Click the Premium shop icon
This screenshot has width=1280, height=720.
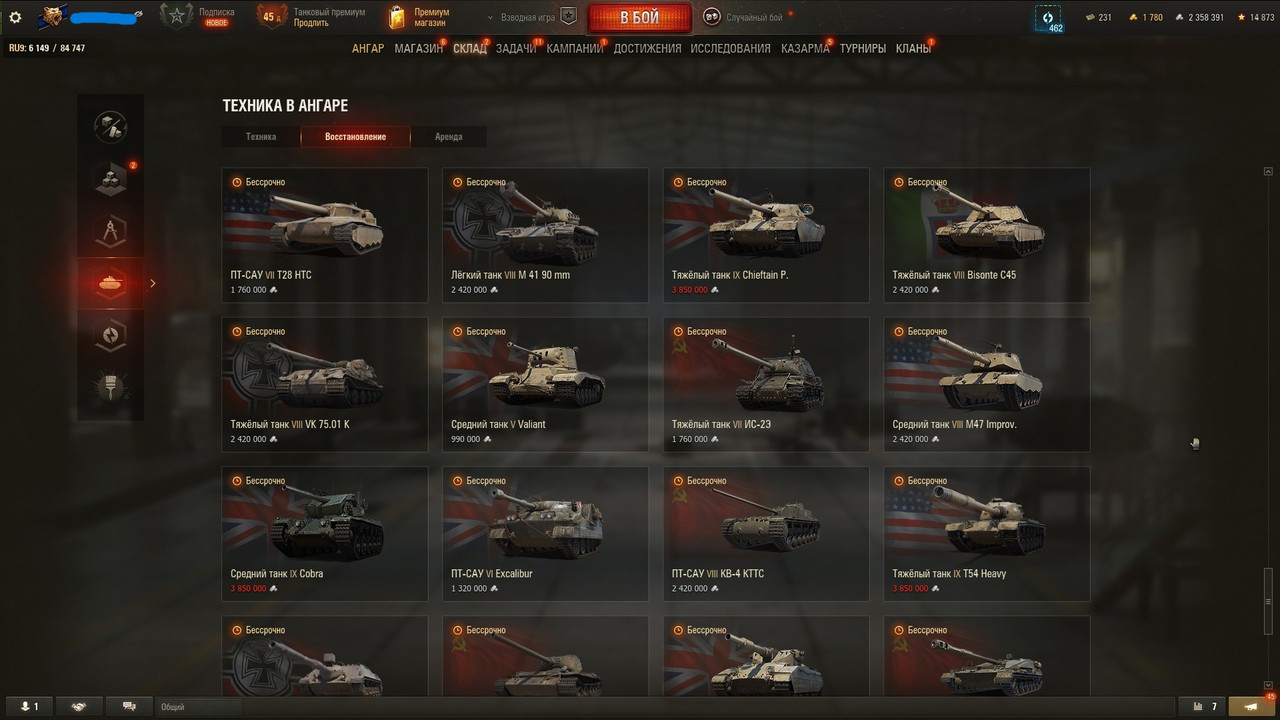point(398,17)
